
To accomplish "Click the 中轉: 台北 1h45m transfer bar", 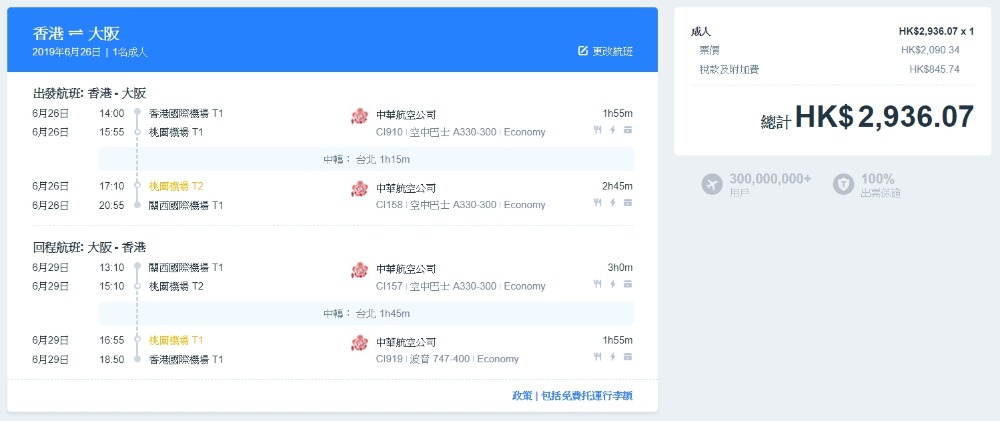I will click(366, 313).
